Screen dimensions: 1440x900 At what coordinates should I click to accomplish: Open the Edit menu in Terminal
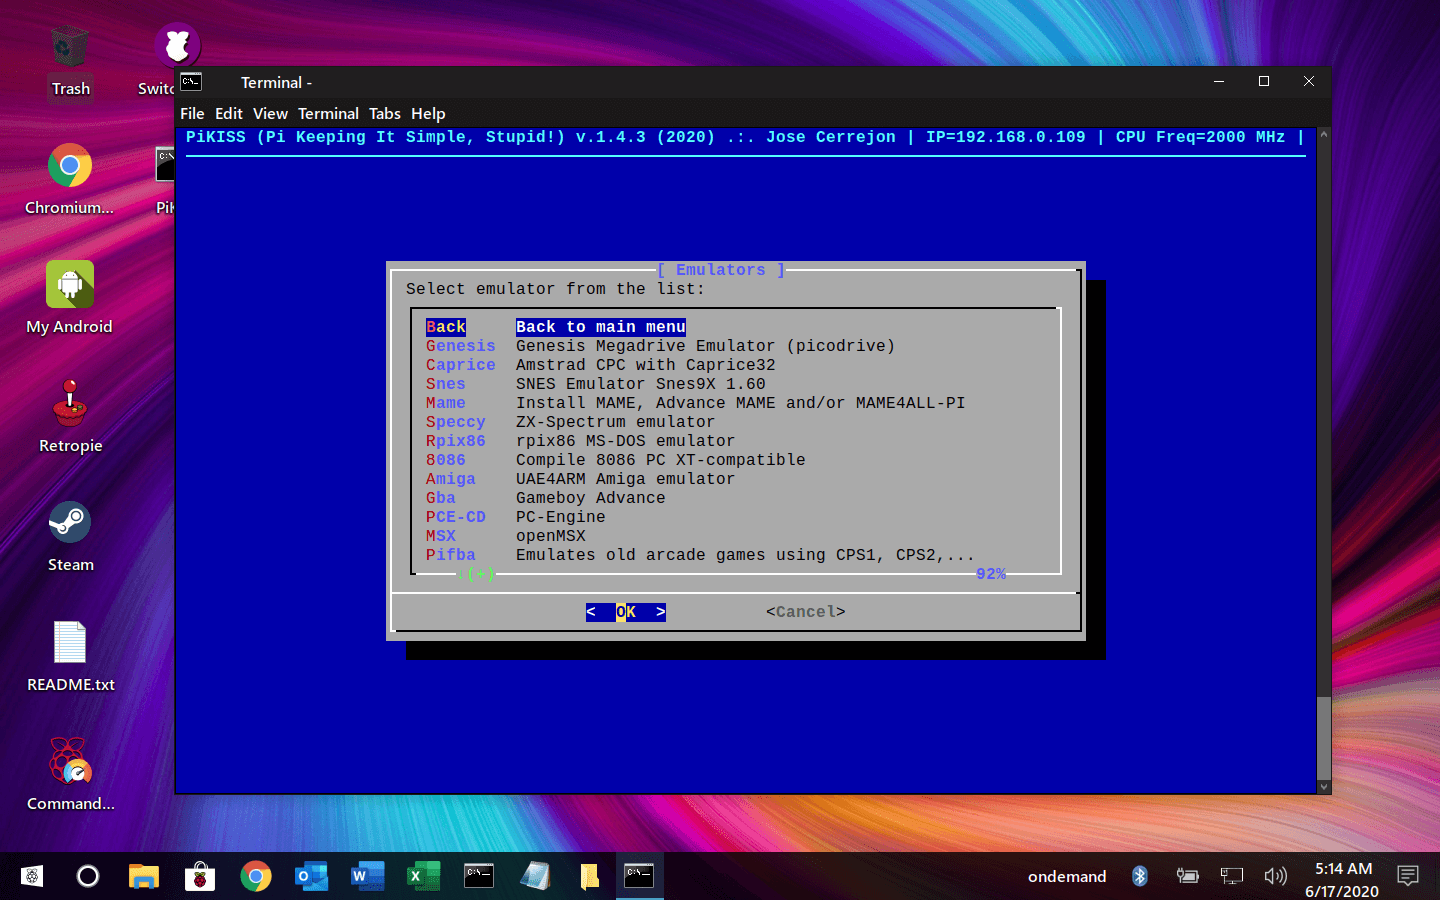point(229,113)
